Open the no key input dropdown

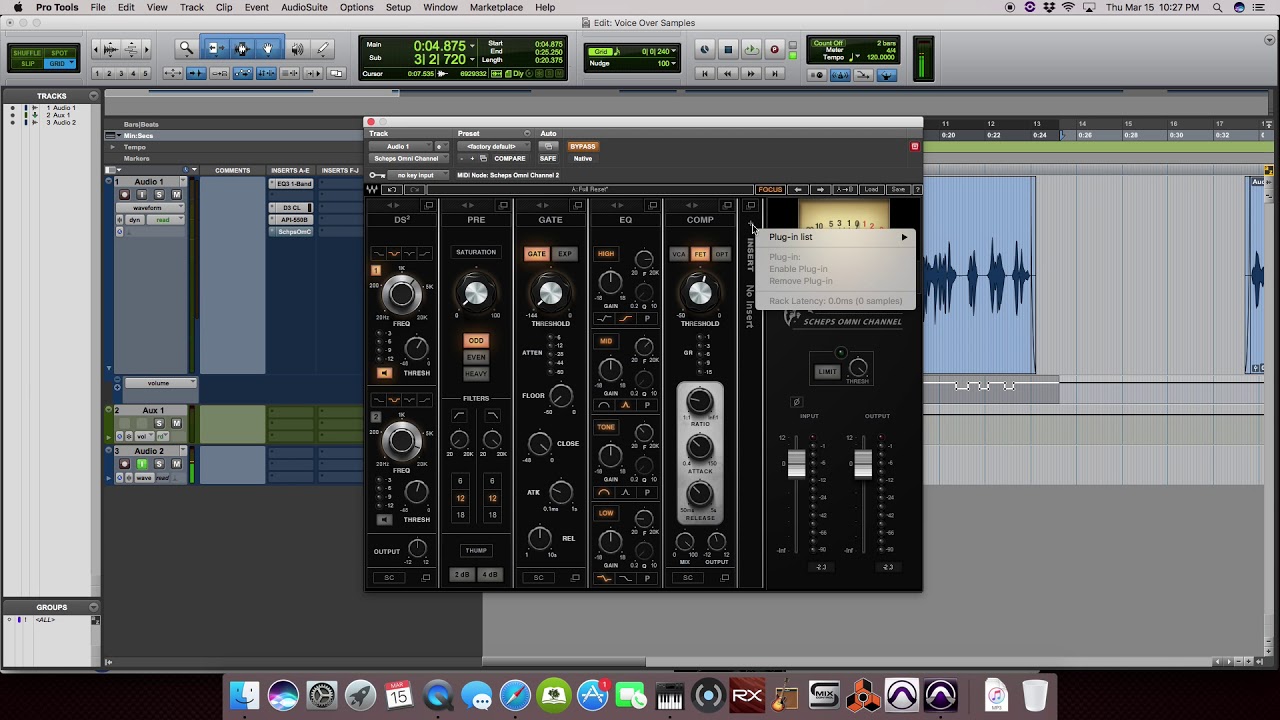click(x=416, y=175)
